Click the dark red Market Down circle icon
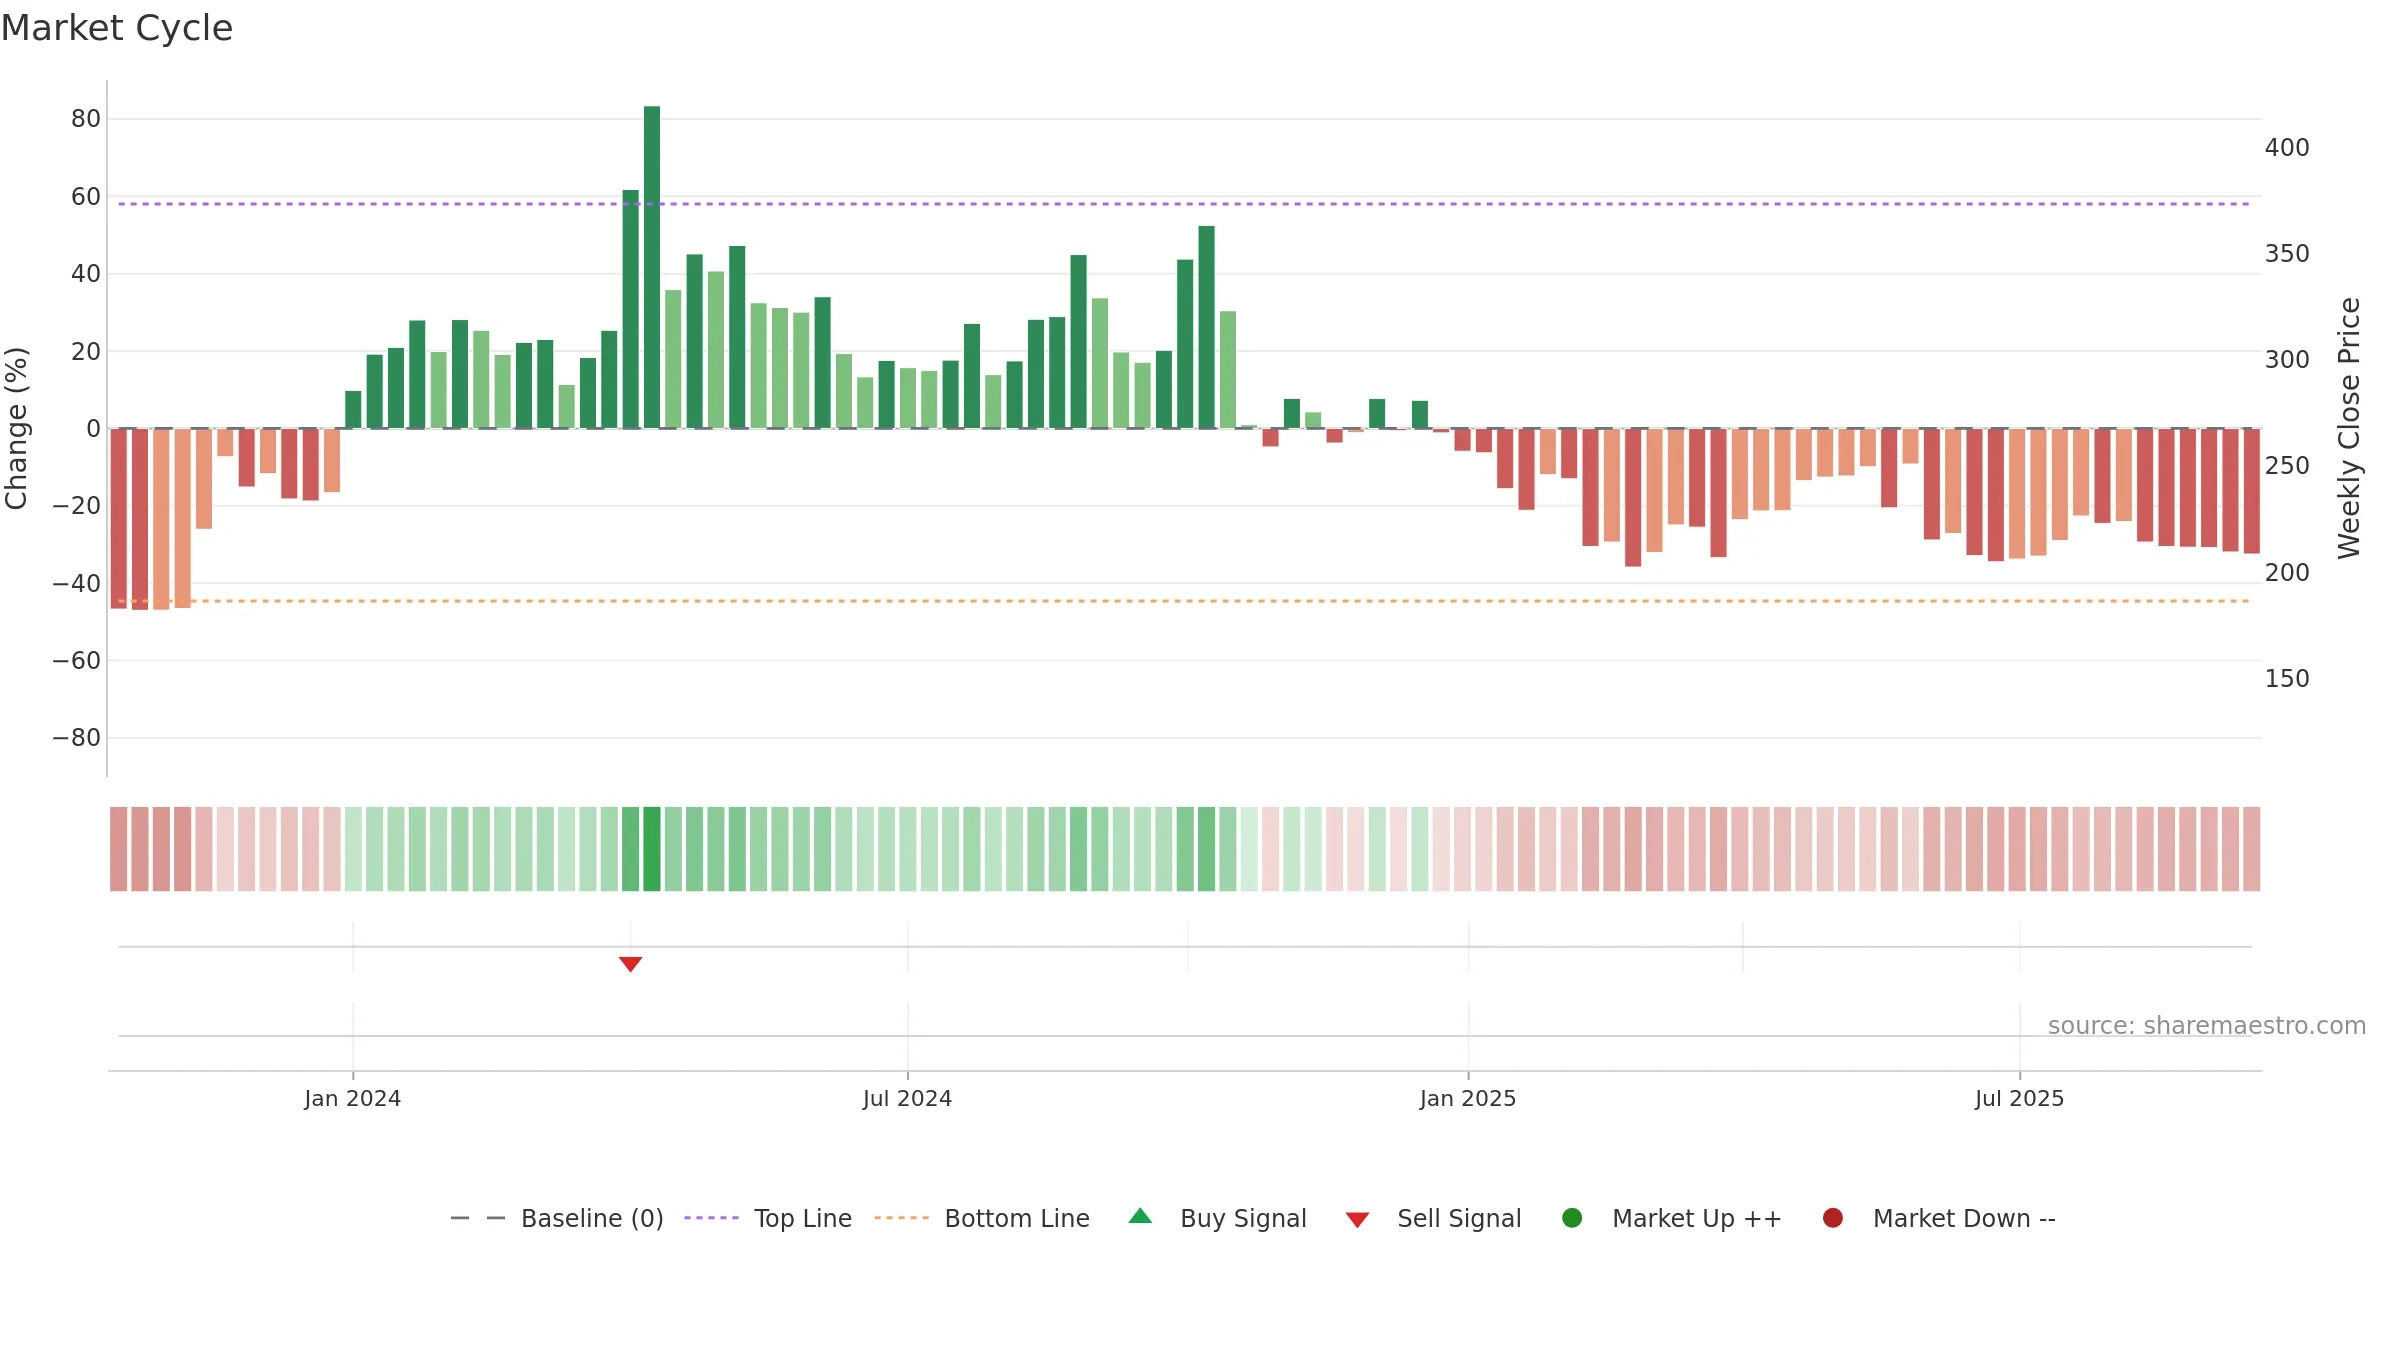 coord(1833,1218)
